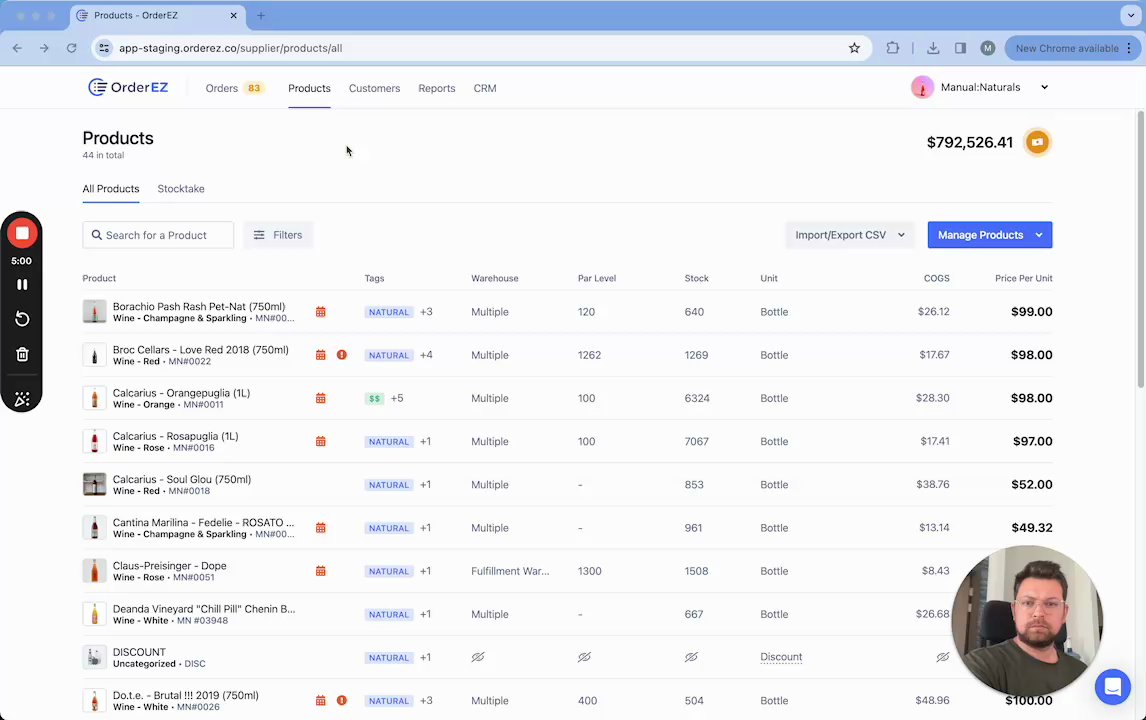Click calendar icon on Cantina Marilina row
Image resolution: width=1146 pixels, height=720 pixels.
tap(320, 528)
